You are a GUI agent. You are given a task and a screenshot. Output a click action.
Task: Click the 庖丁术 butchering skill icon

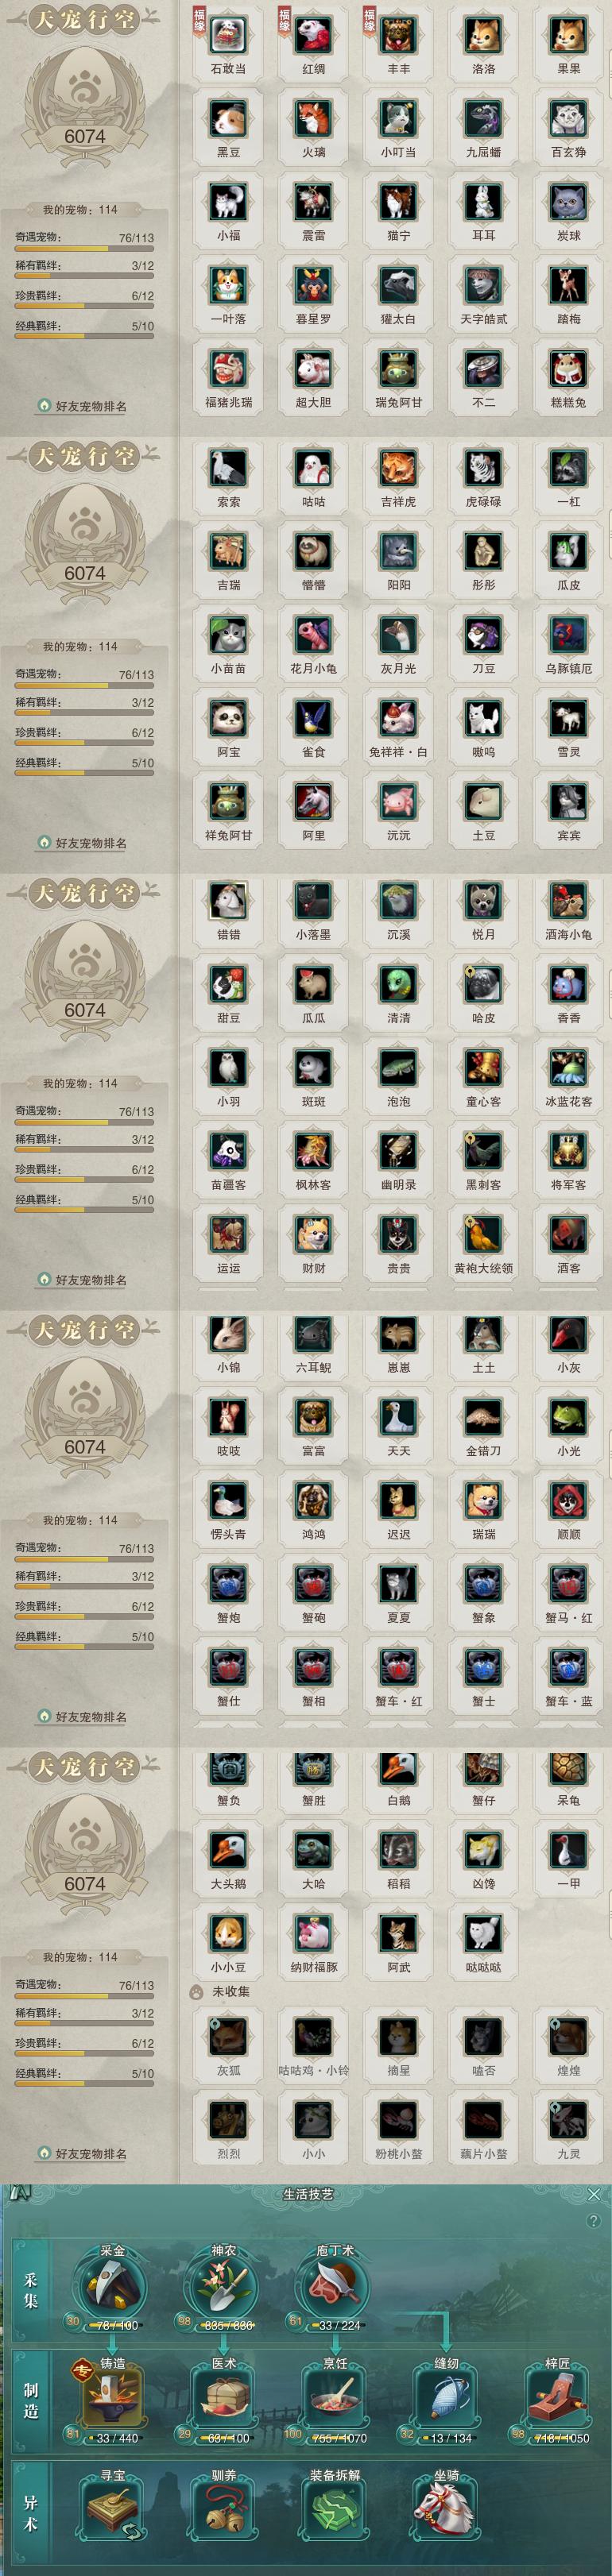tap(334, 2288)
